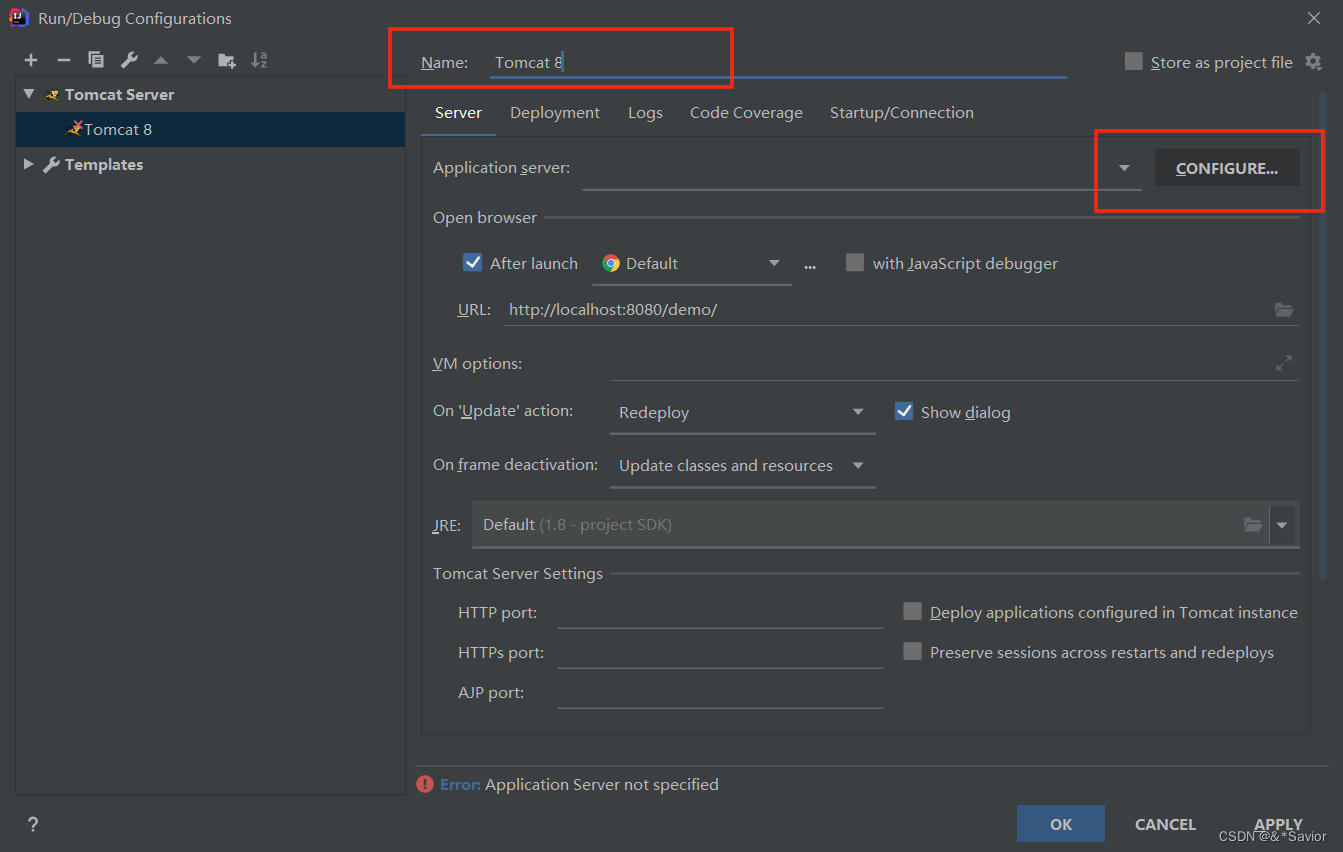Check Deploy applications configured in Tomcat instance

(x=912, y=611)
